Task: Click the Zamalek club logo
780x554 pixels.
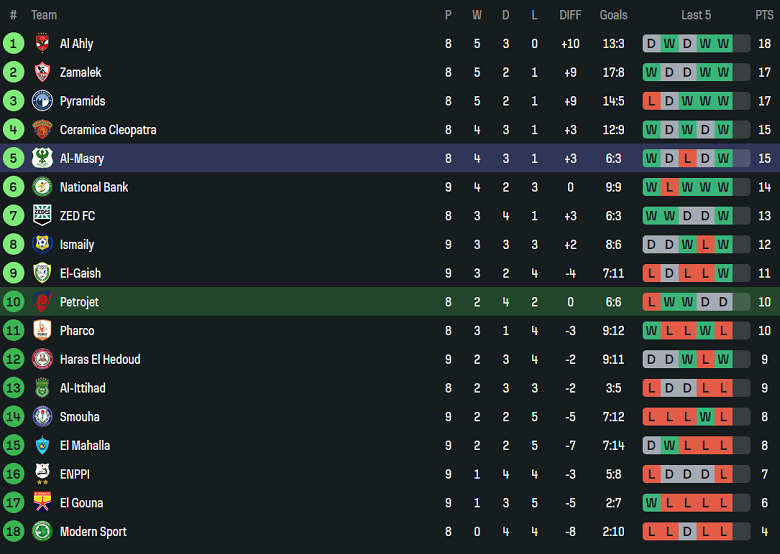Action: [42, 72]
